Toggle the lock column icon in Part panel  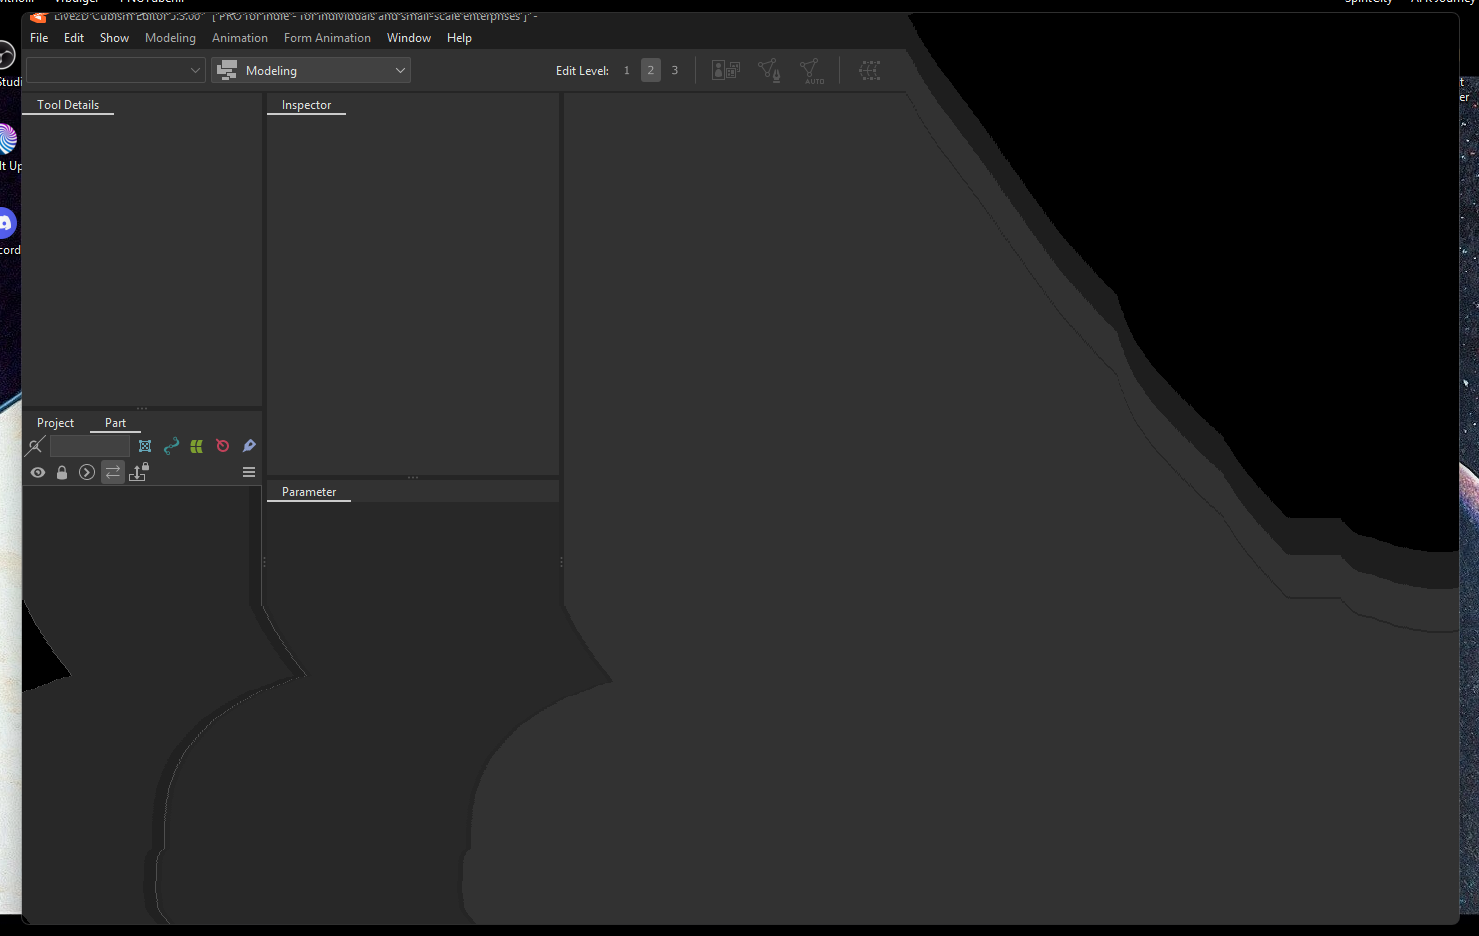[x=62, y=472]
